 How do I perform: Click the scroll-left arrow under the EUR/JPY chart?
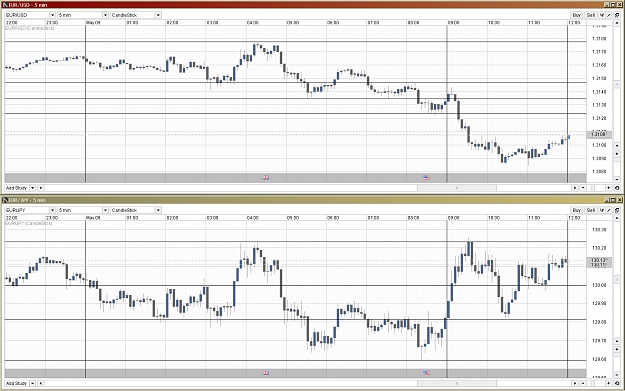coord(40,383)
